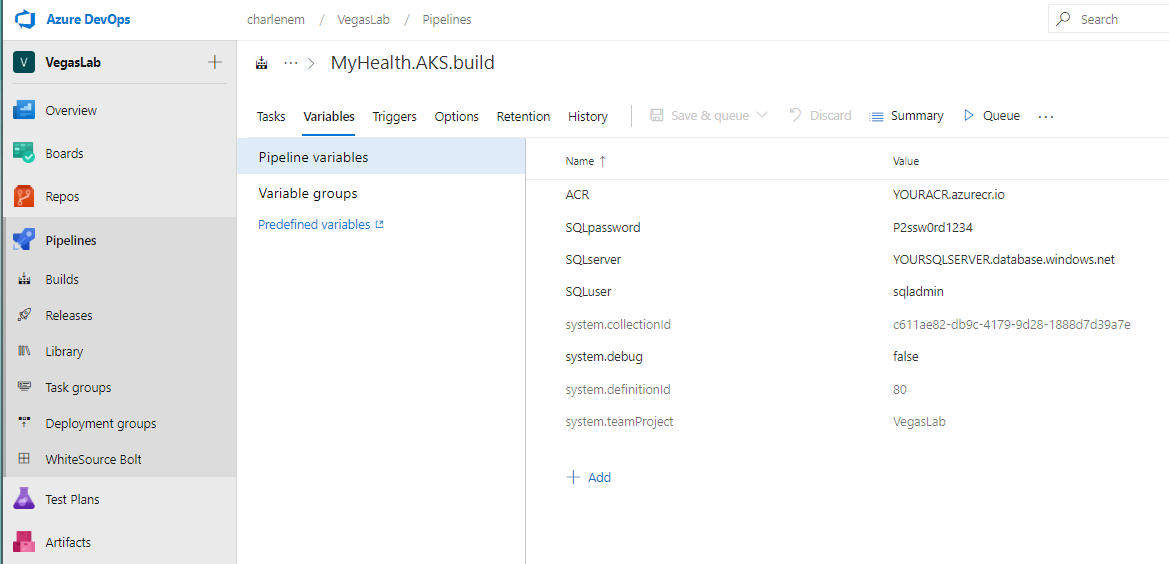Viewport: 1169px width, 564px height.
Task: Click the WhiteSource Bolt icon
Action: 24,459
